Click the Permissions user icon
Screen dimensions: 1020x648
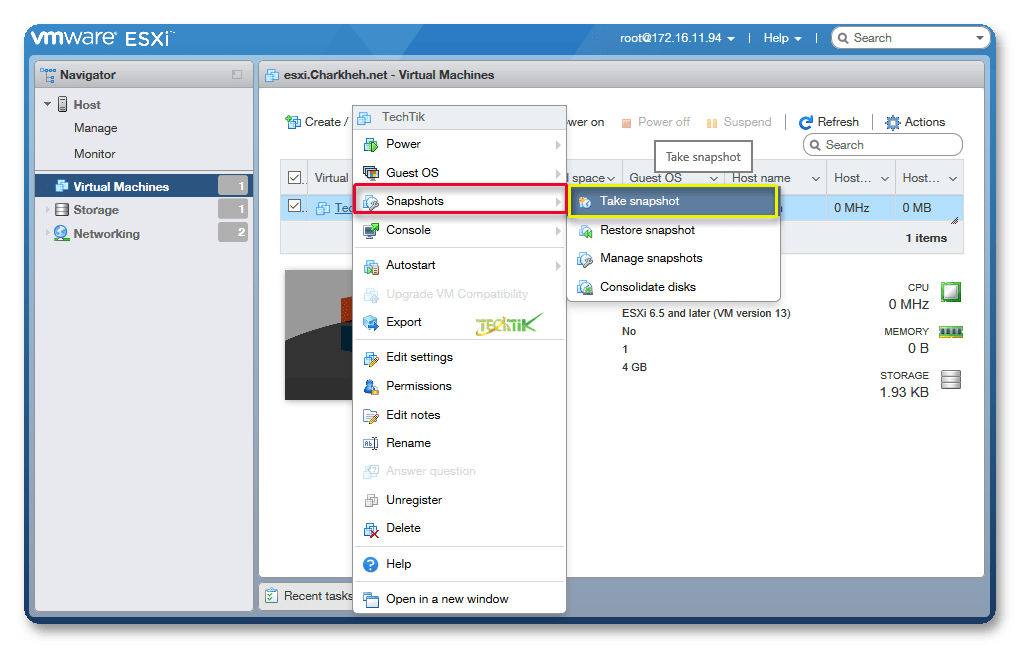click(x=371, y=386)
